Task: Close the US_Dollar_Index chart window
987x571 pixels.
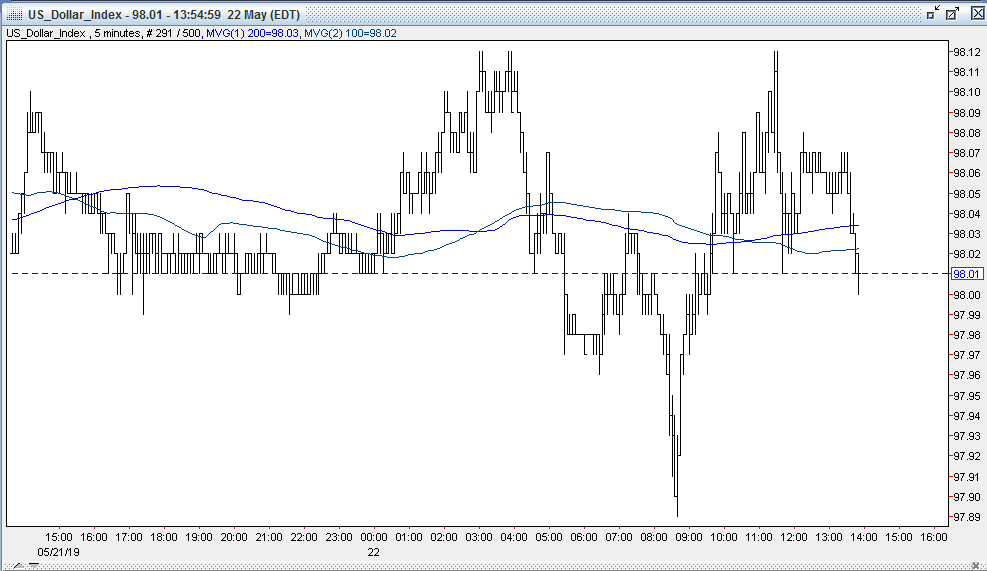Action: [x=978, y=13]
